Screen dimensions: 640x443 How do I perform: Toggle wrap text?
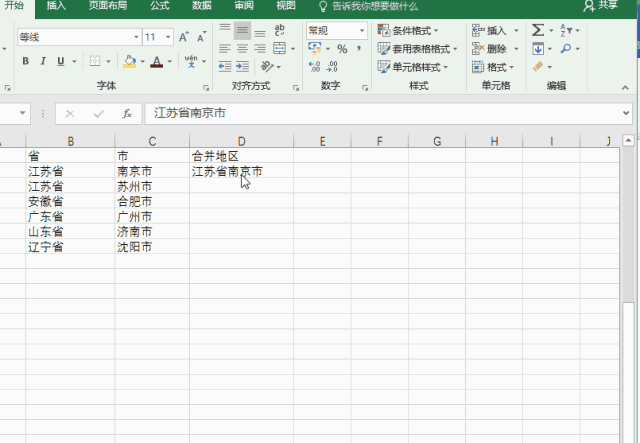tap(280, 30)
